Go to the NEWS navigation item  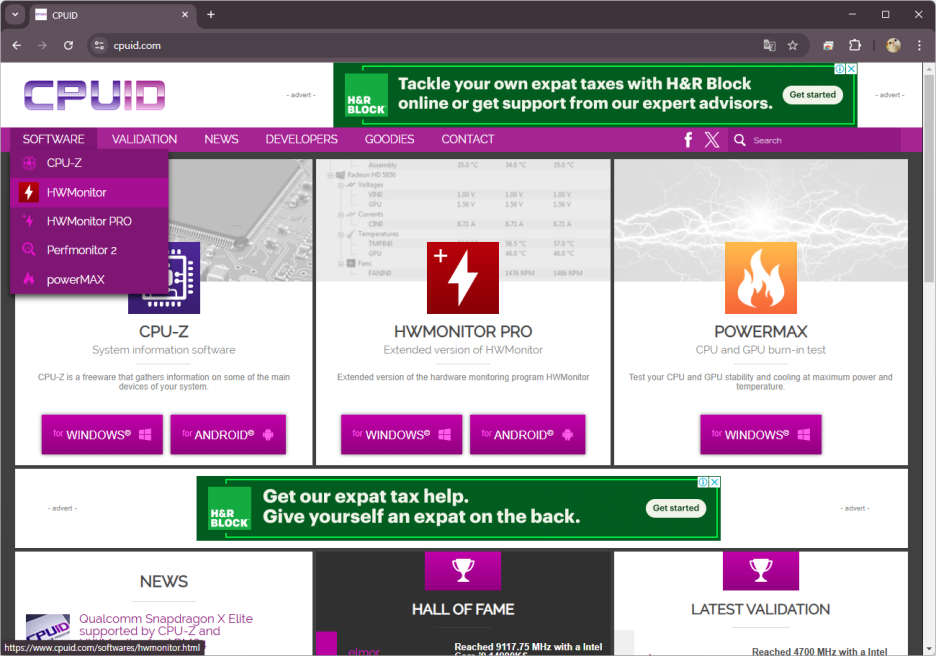coord(221,139)
